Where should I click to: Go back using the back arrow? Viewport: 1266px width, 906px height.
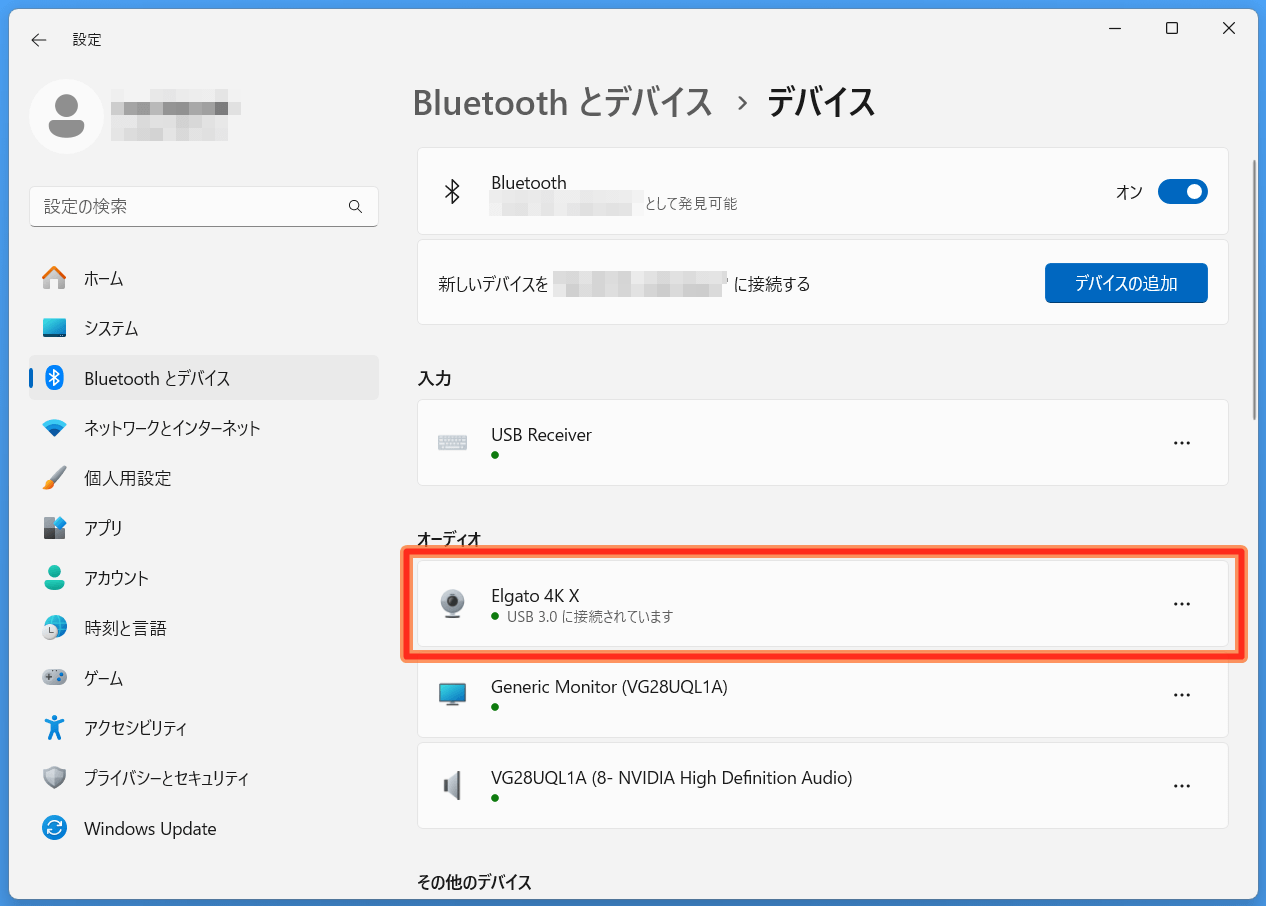click(39, 40)
